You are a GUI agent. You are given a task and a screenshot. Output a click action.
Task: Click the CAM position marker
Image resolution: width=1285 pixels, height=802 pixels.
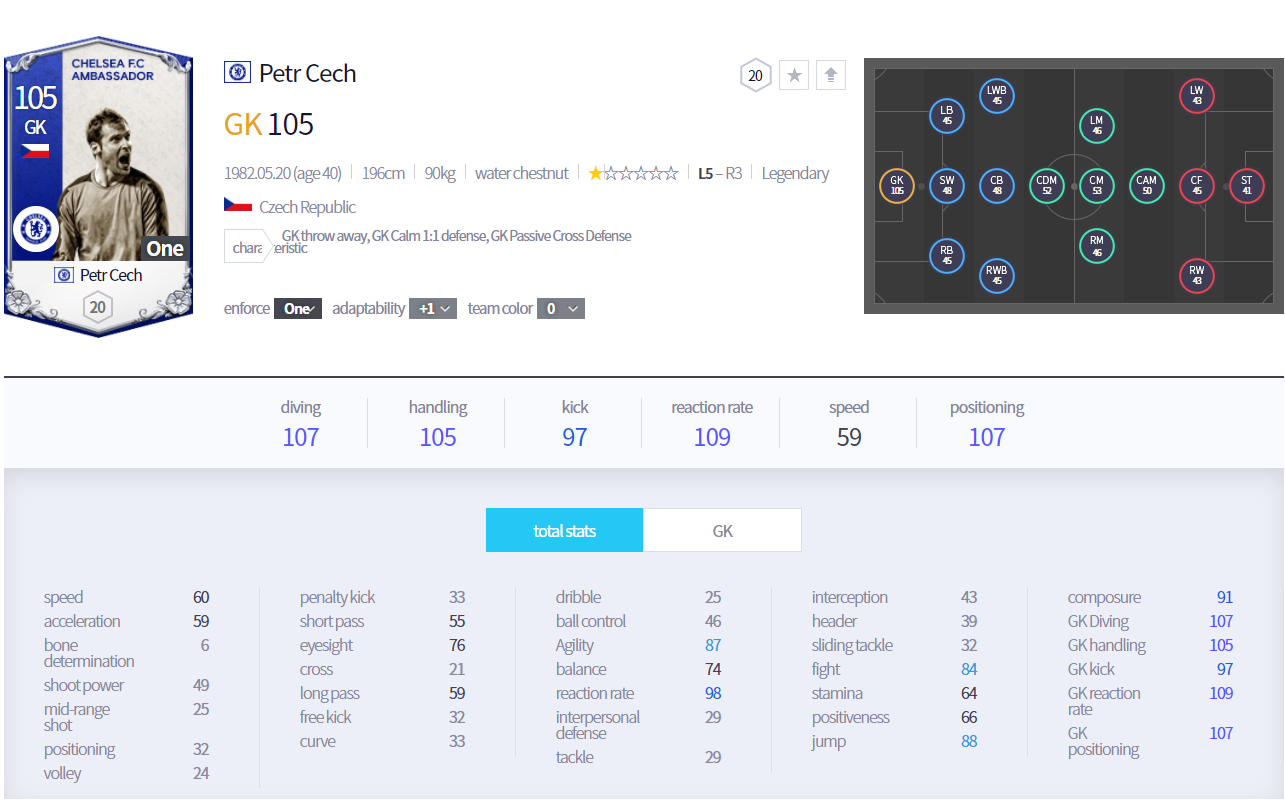click(1146, 186)
